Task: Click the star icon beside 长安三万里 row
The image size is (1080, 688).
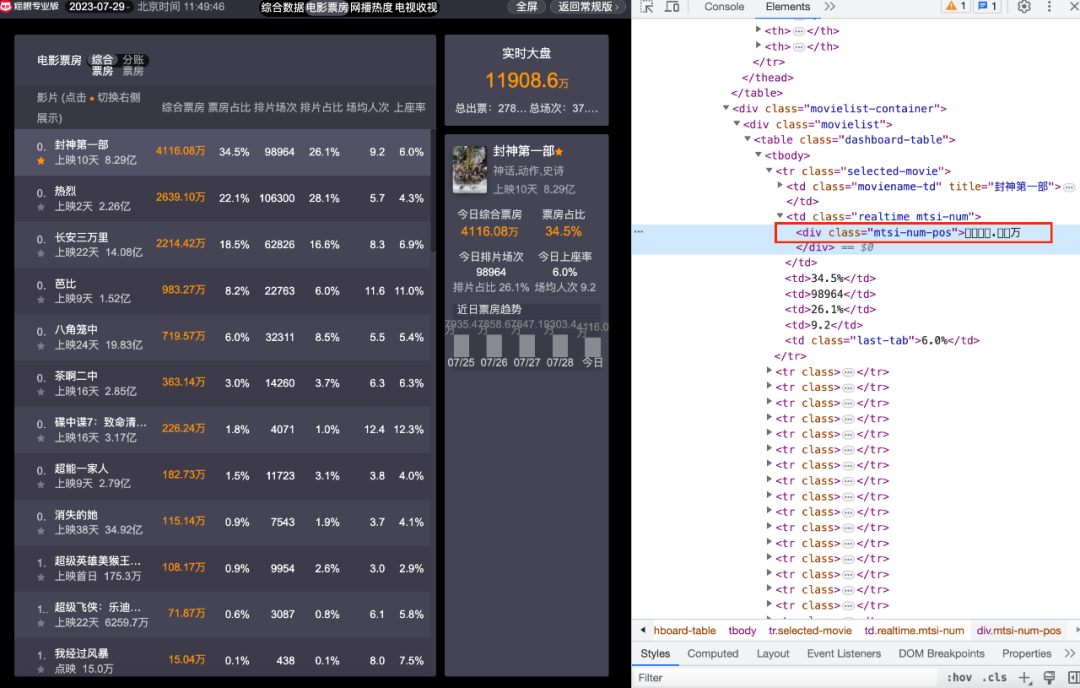Action: (41, 253)
